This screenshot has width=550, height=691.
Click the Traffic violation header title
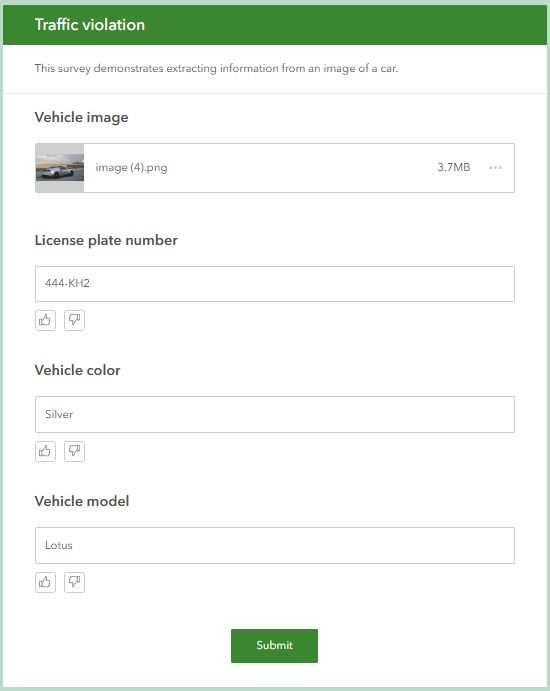click(x=90, y=25)
